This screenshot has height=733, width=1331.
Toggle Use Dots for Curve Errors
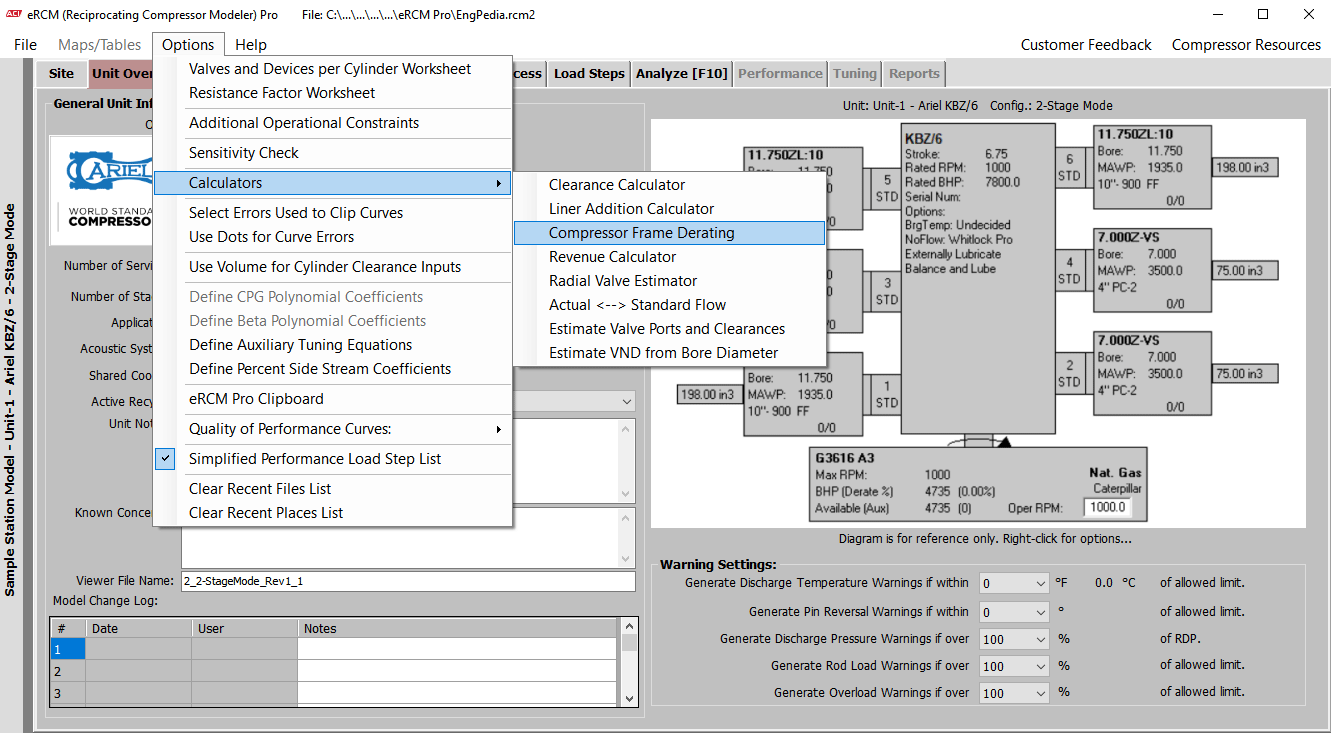(332, 237)
